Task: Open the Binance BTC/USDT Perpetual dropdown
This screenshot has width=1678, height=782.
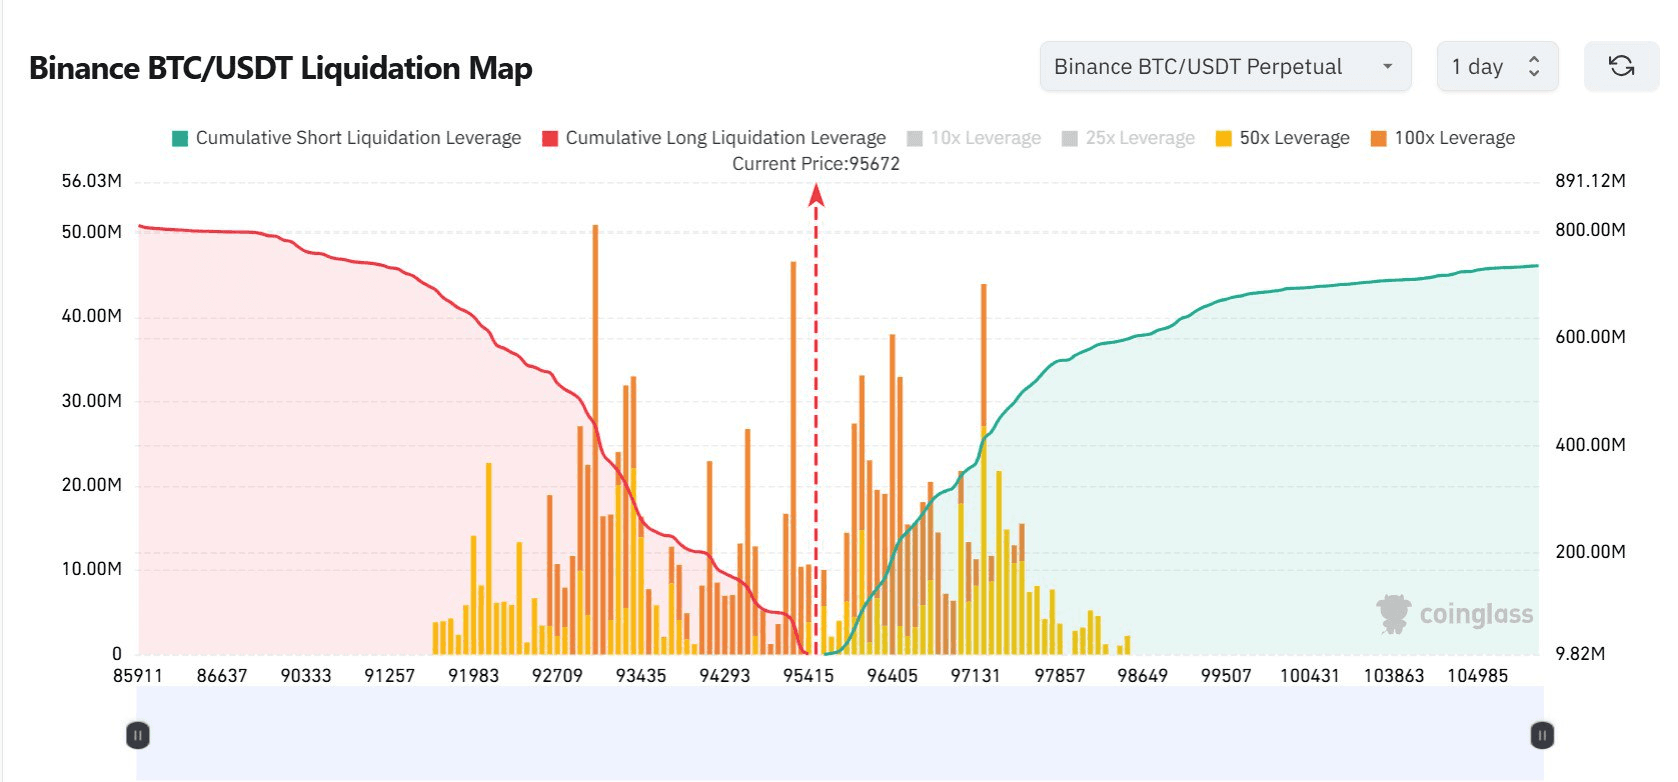Action: click(x=1225, y=66)
